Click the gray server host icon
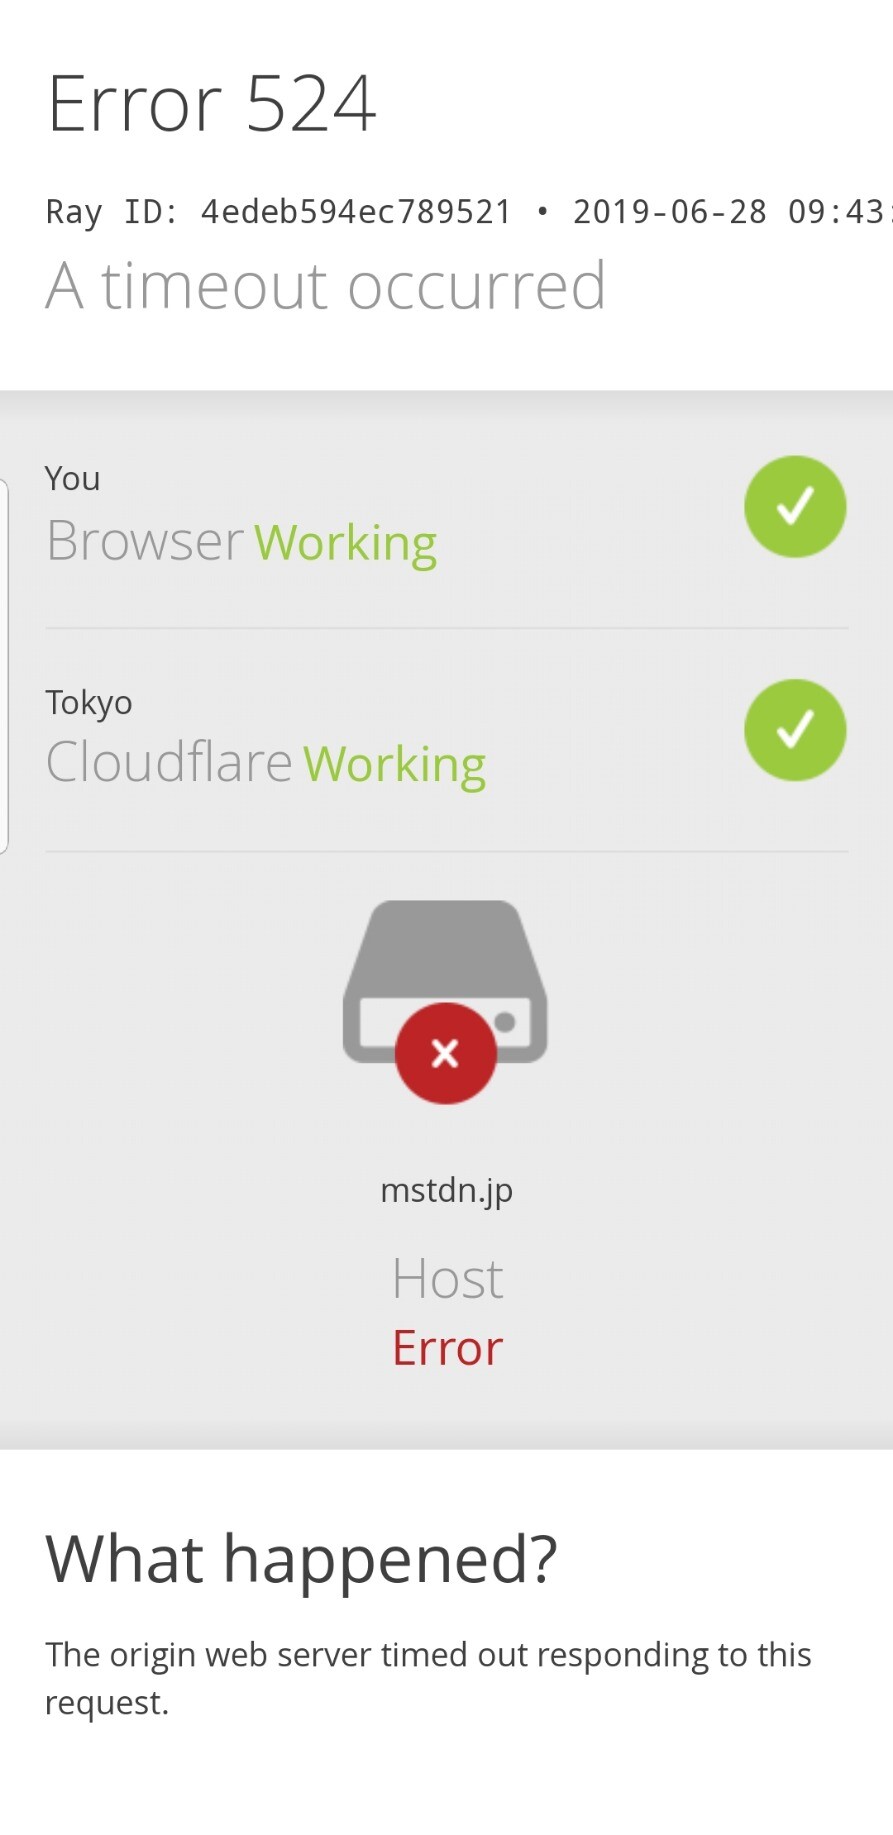Viewport: 893px width, 1835px height. 446,982
